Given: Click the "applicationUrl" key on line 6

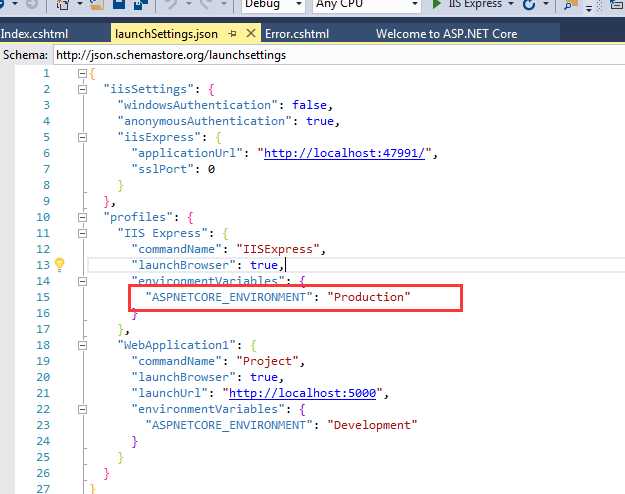Looking at the screenshot, I should click(187, 153).
